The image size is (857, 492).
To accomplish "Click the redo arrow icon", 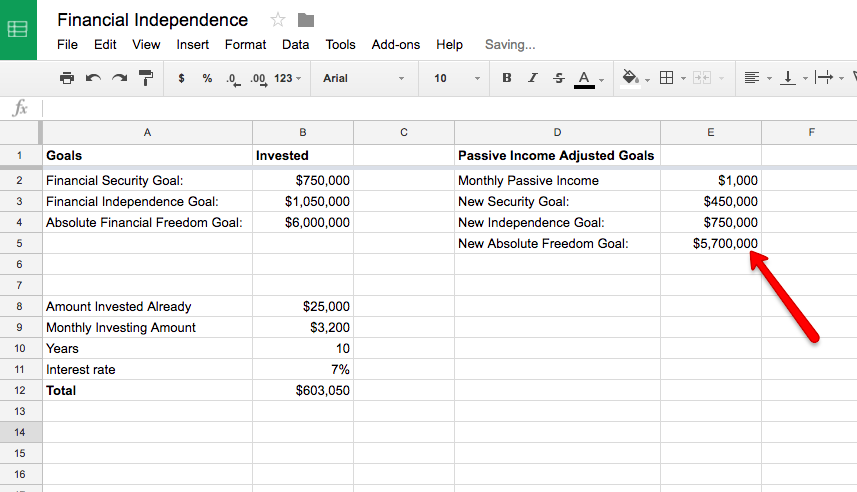I will click(x=119, y=78).
